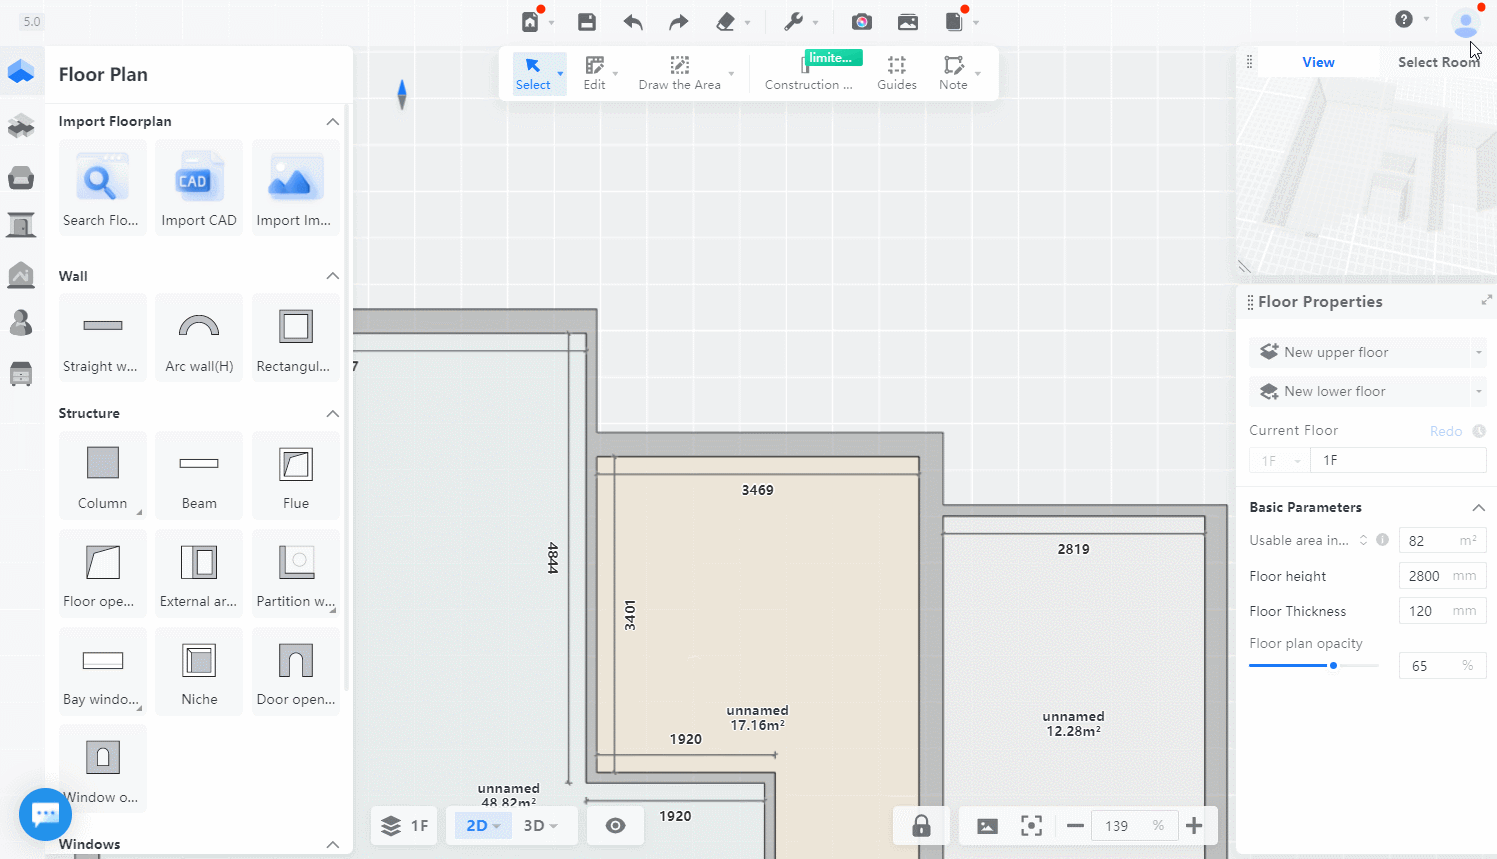
Task: Click the Redo arrow icon
Action: tap(679, 22)
